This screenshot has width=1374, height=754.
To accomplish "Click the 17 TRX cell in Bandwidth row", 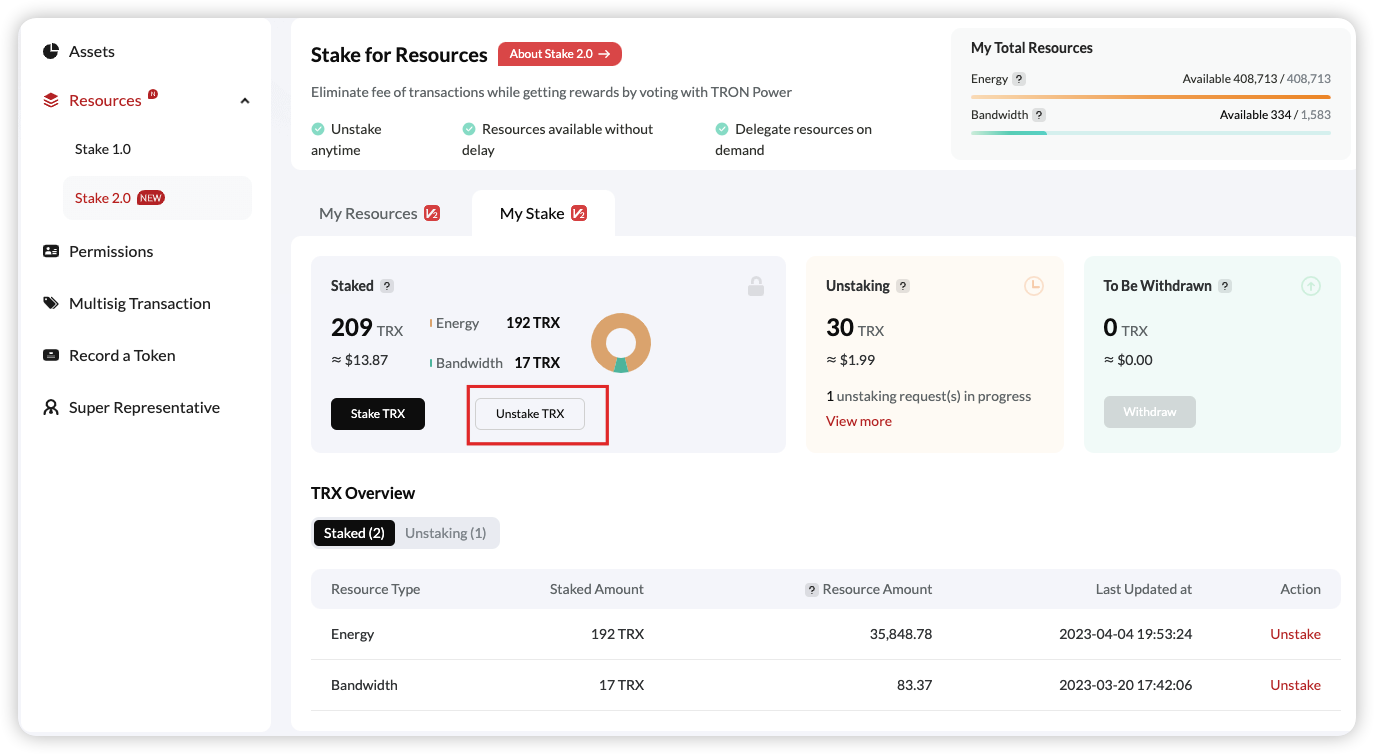I will pos(622,685).
